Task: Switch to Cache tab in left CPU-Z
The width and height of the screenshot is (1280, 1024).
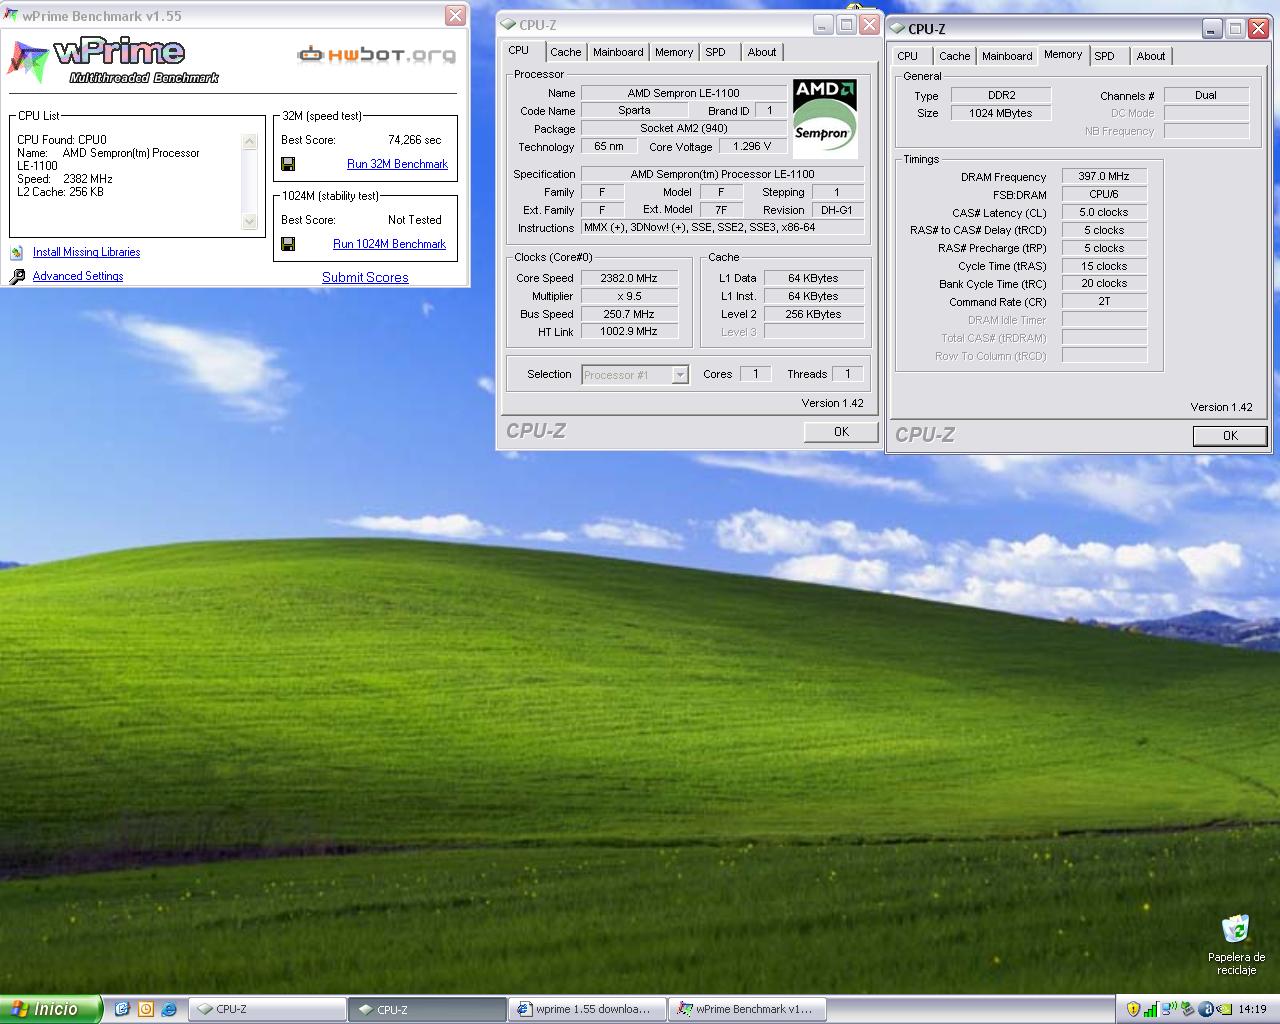Action: pyautogui.click(x=565, y=52)
